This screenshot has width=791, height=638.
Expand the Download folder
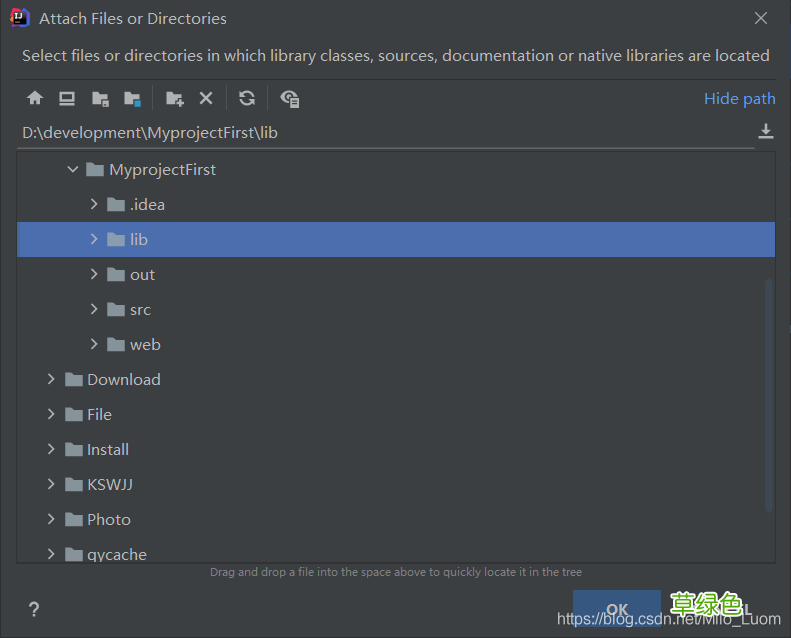click(x=52, y=380)
